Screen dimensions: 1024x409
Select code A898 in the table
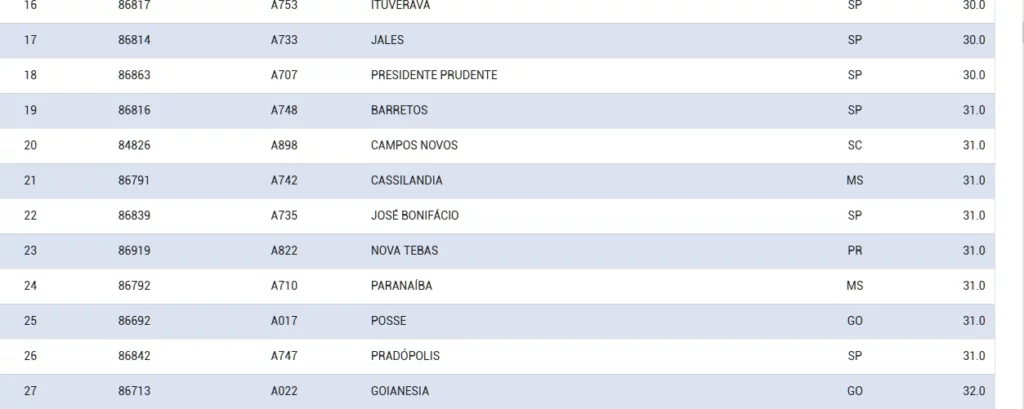(284, 145)
